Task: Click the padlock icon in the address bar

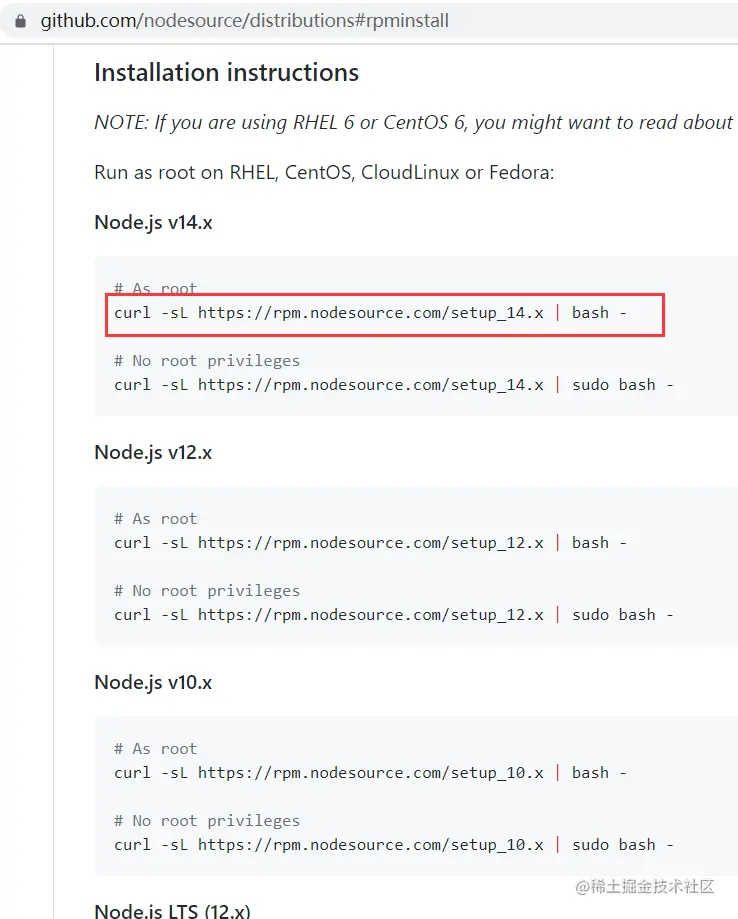Action: [20, 21]
